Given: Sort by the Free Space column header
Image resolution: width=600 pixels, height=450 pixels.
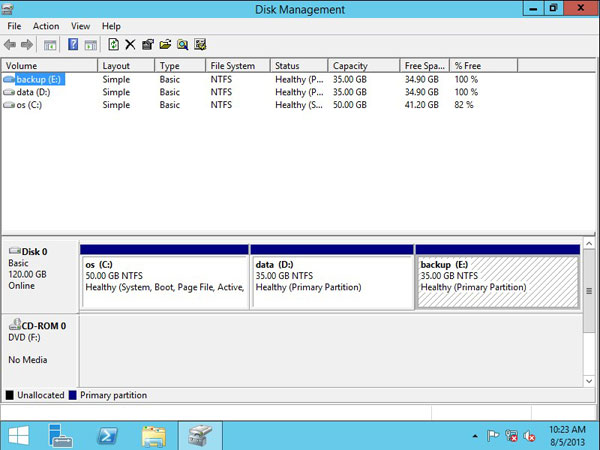Looking at the screenshot, I should click(x=425, y=66).
